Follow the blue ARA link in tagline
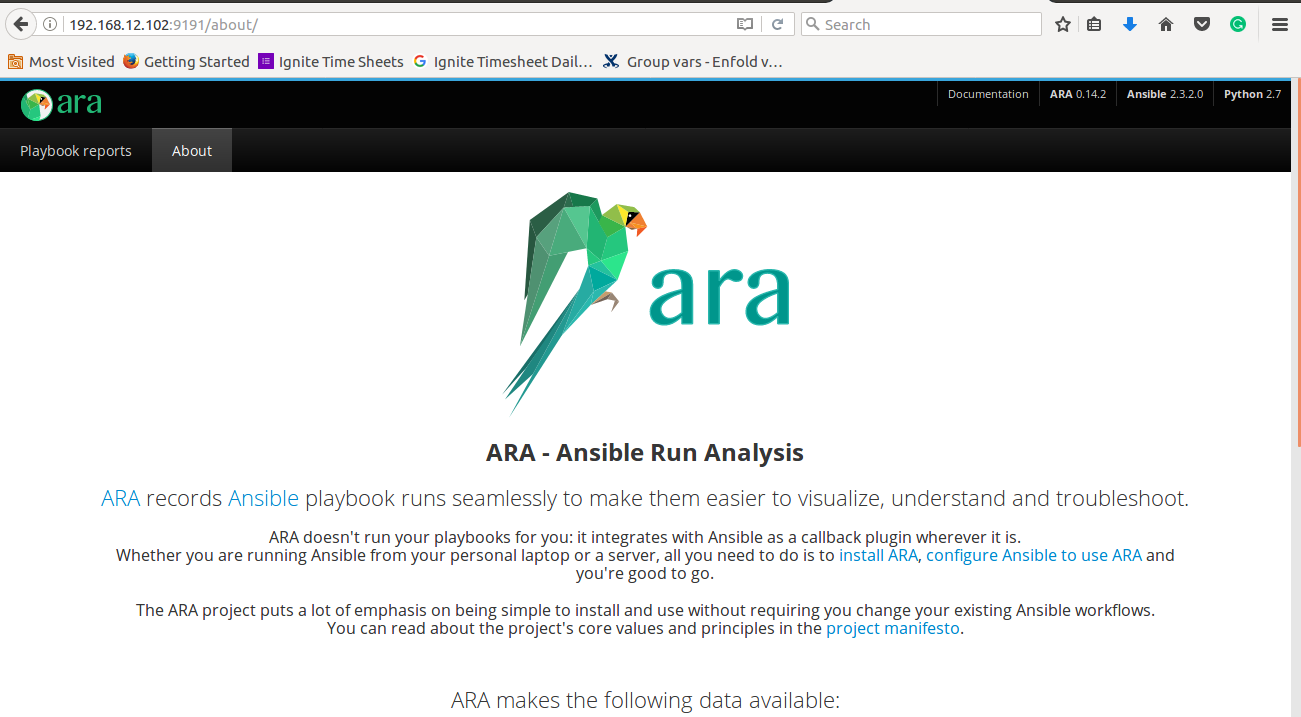Viewport: 1301px width, 717px height. 120,498
